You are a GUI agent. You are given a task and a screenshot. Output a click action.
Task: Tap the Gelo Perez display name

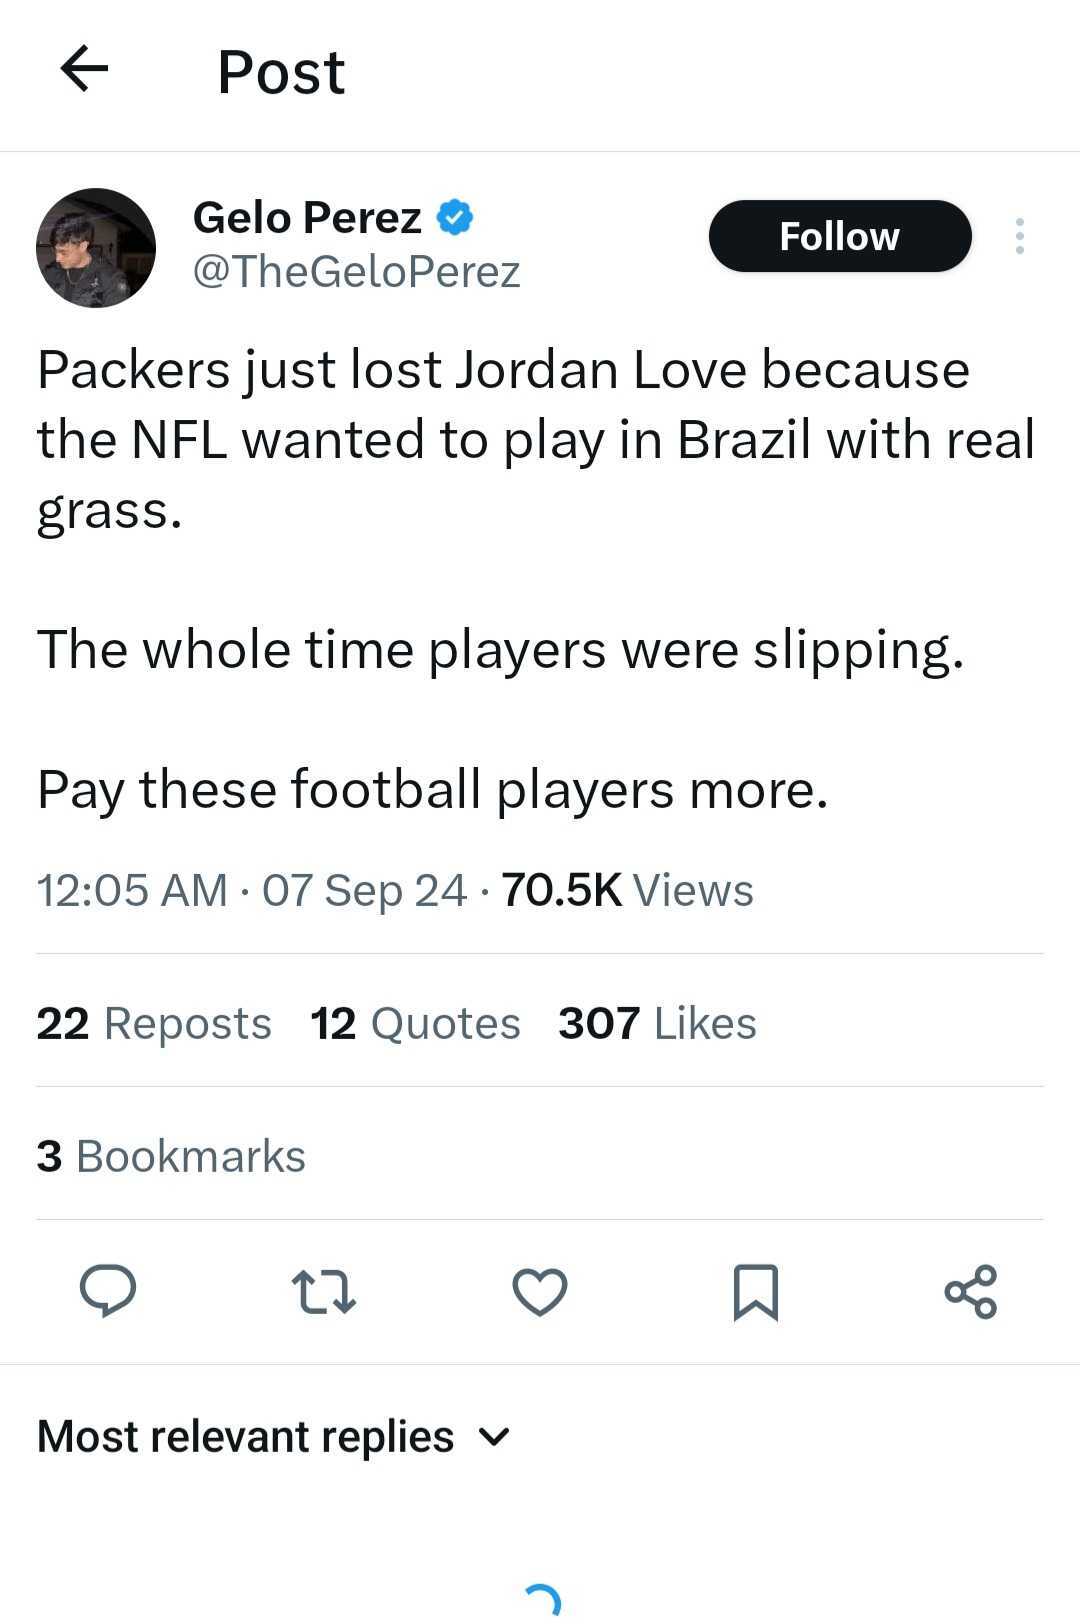(307, 217)
